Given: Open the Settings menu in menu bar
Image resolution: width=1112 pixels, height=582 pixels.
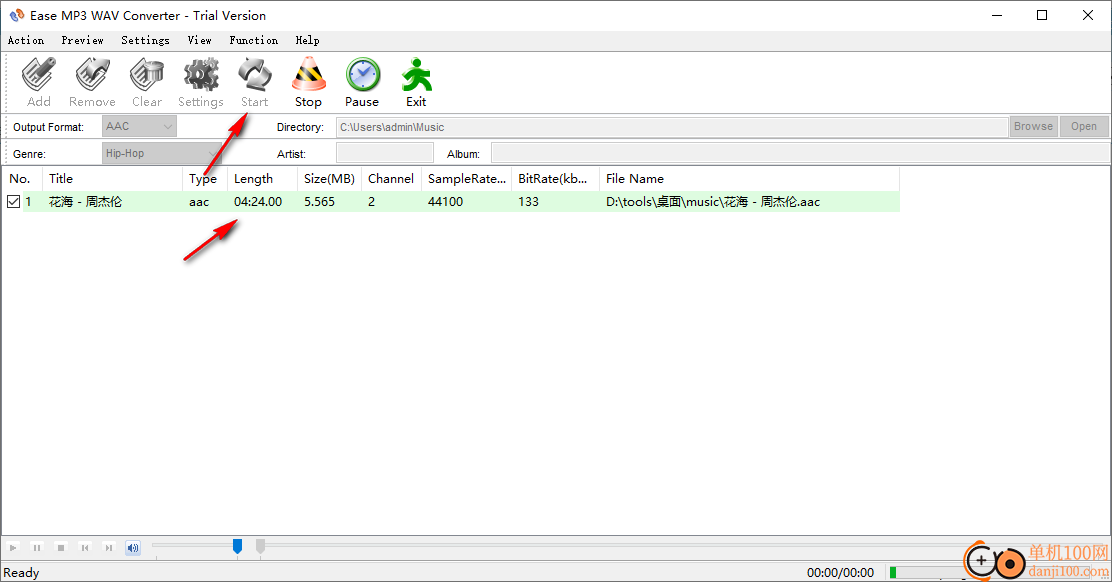Looking at the screenshot, I should tap(145, 40).
